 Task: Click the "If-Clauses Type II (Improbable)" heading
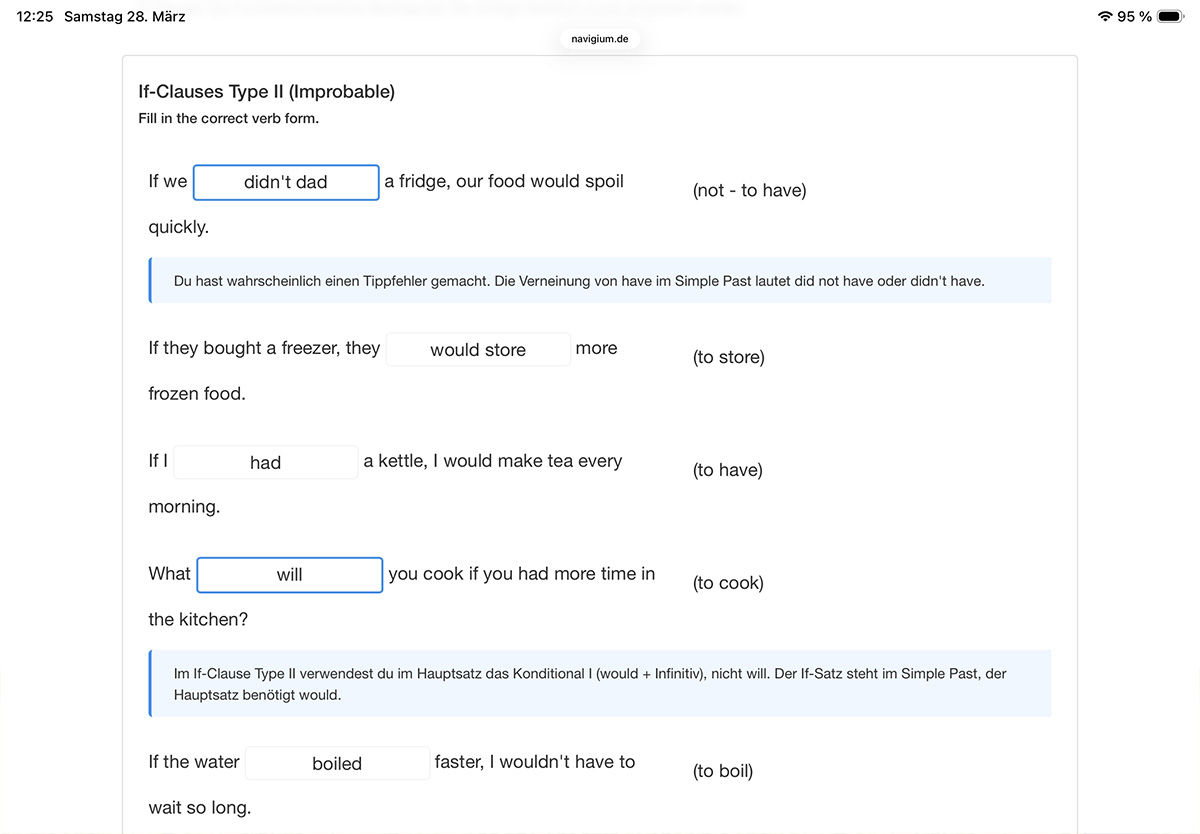(x=266, y=92)
